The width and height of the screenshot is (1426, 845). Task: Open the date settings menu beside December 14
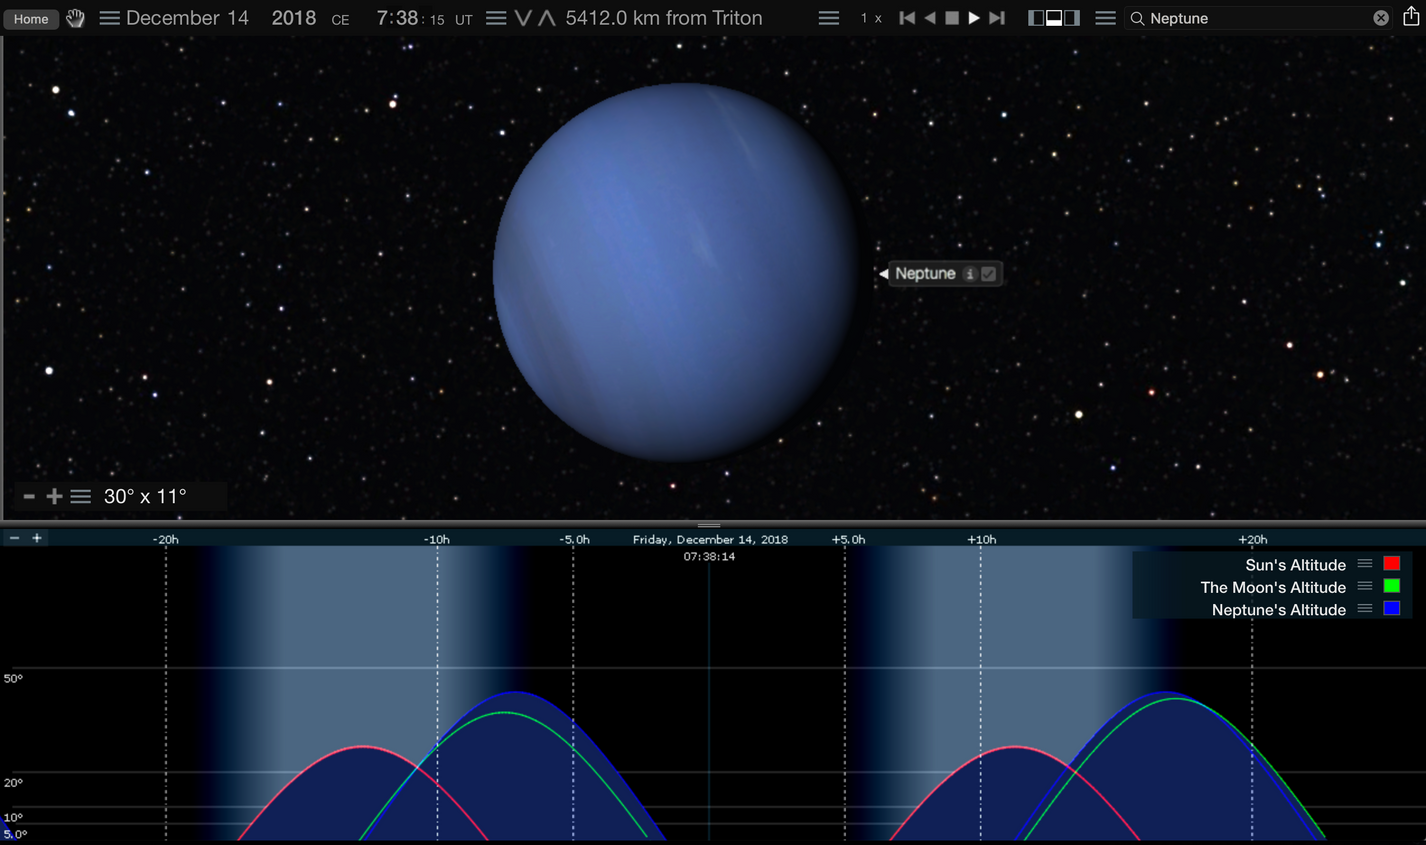tap(109, 17)
